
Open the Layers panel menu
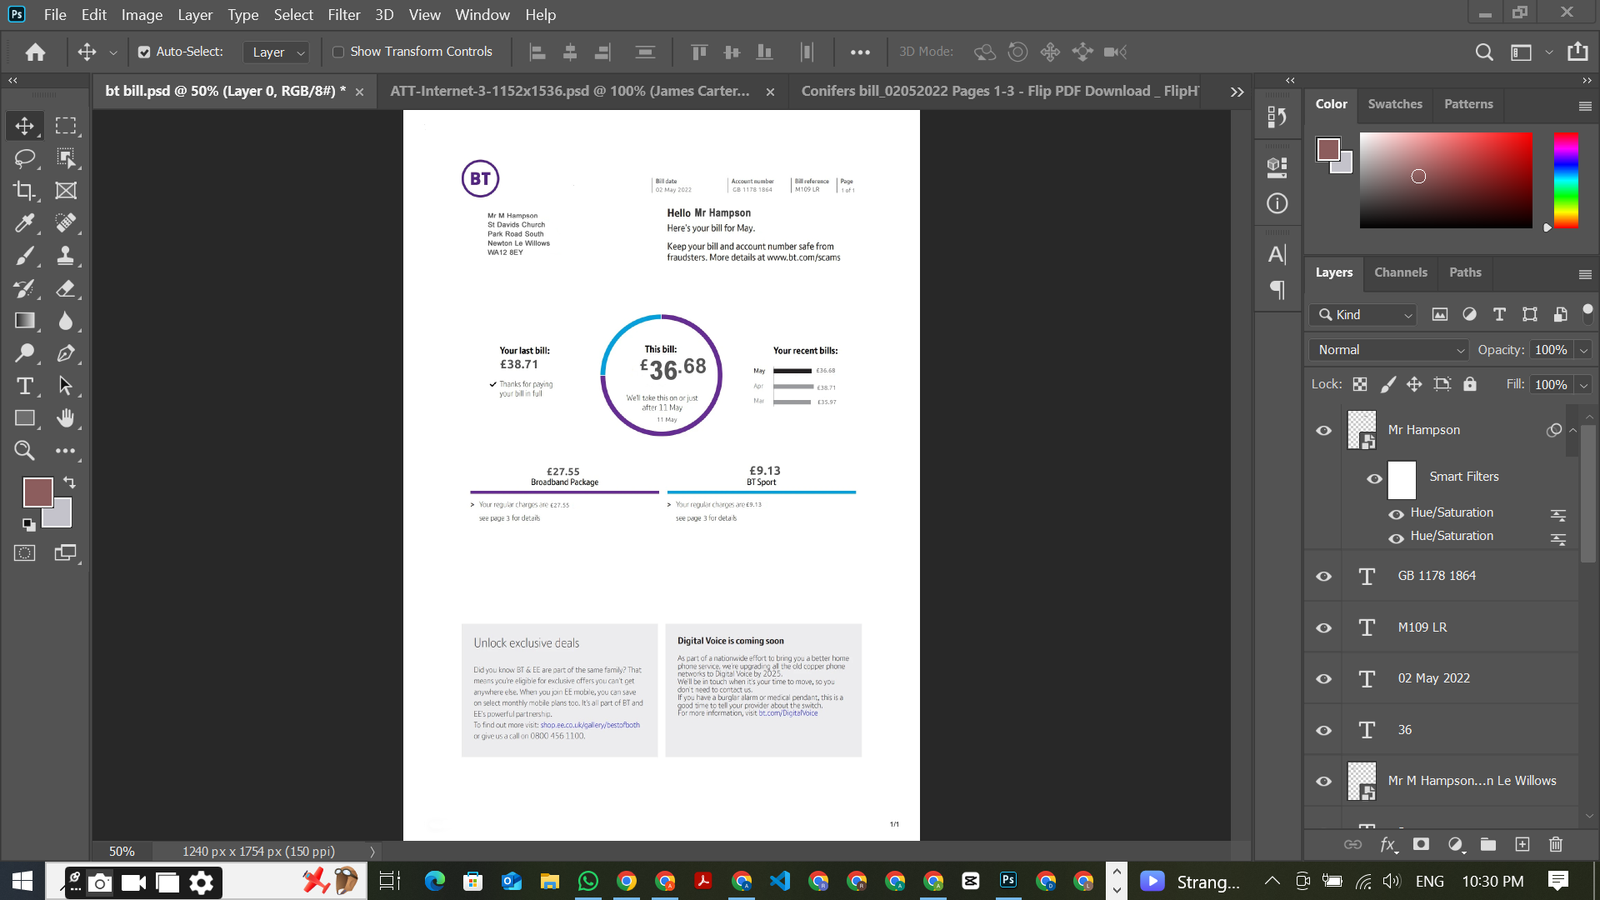point(1585,274)
